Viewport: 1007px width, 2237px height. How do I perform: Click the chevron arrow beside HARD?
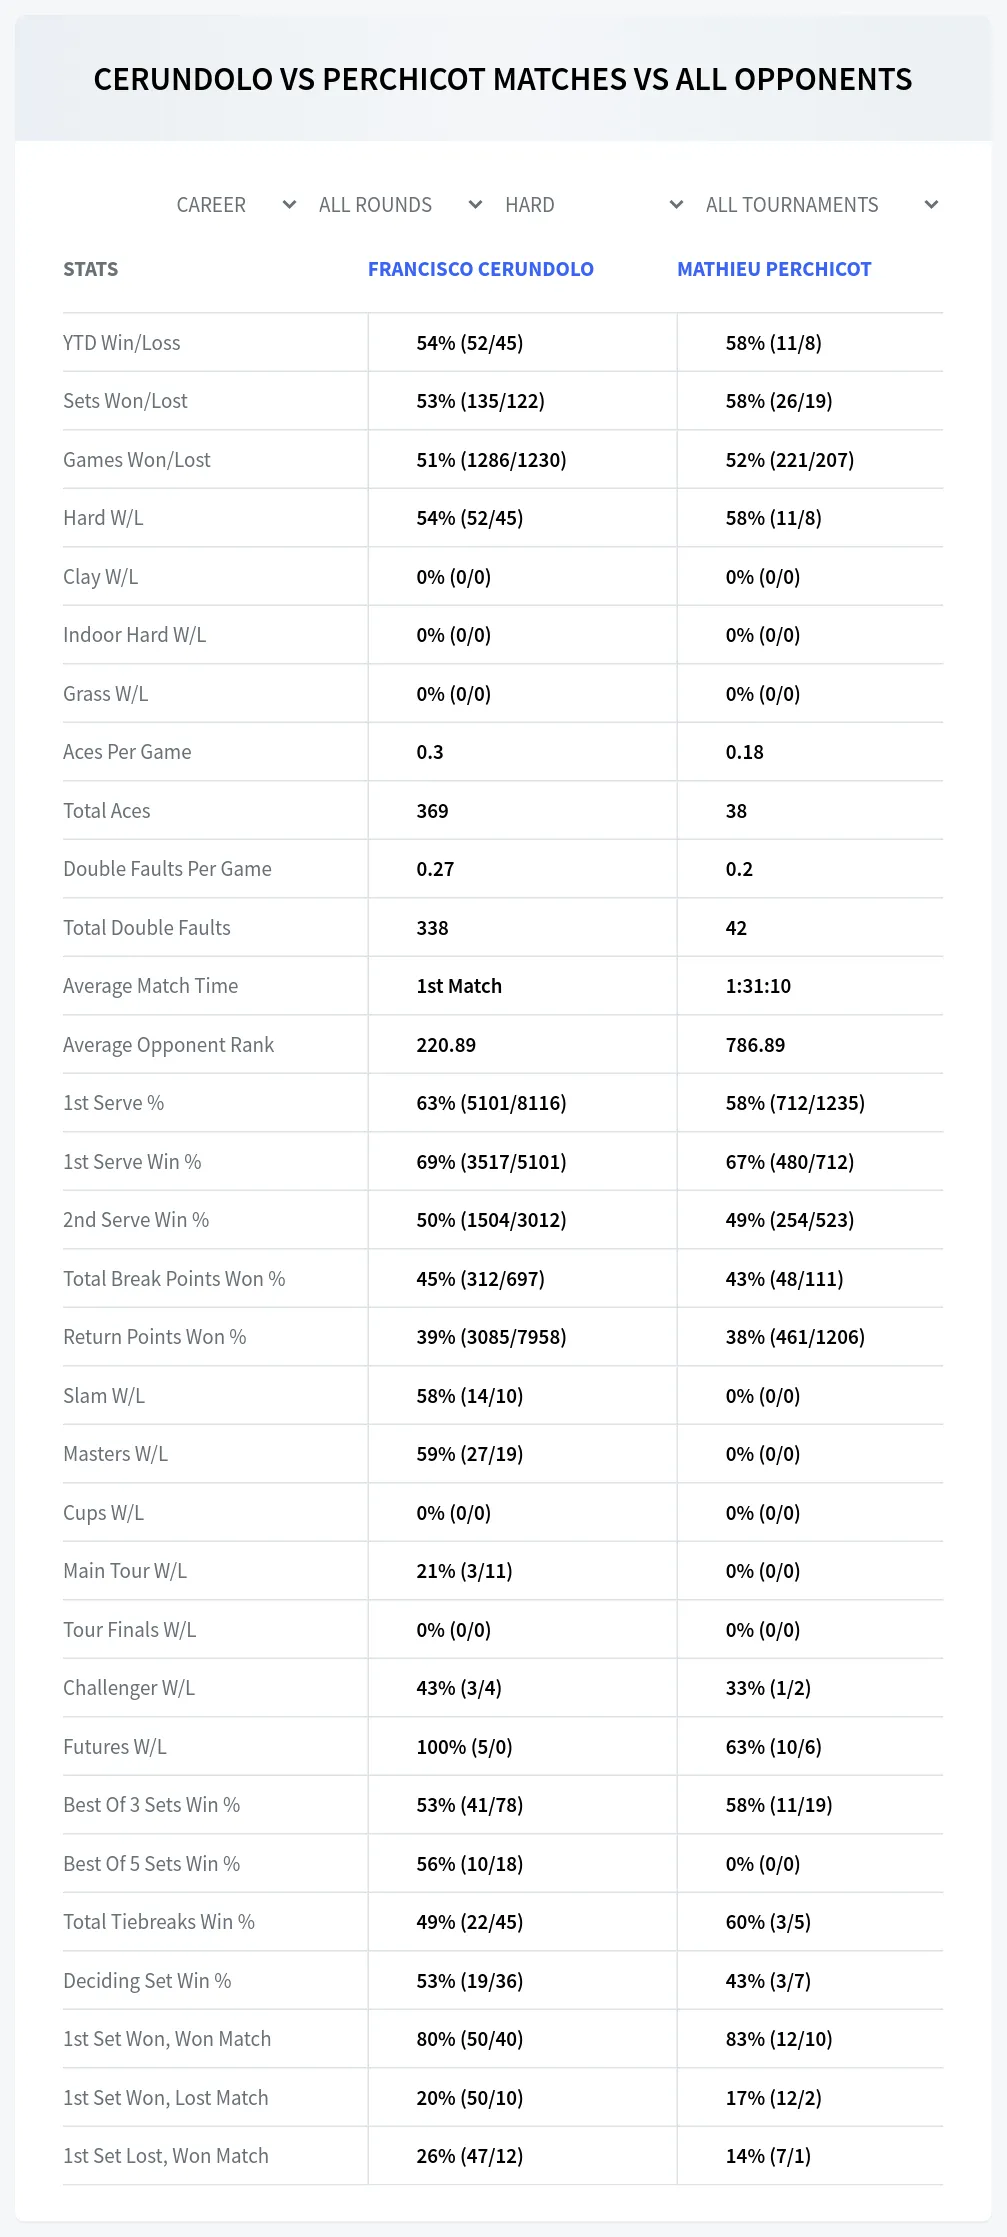pos(676,205)
